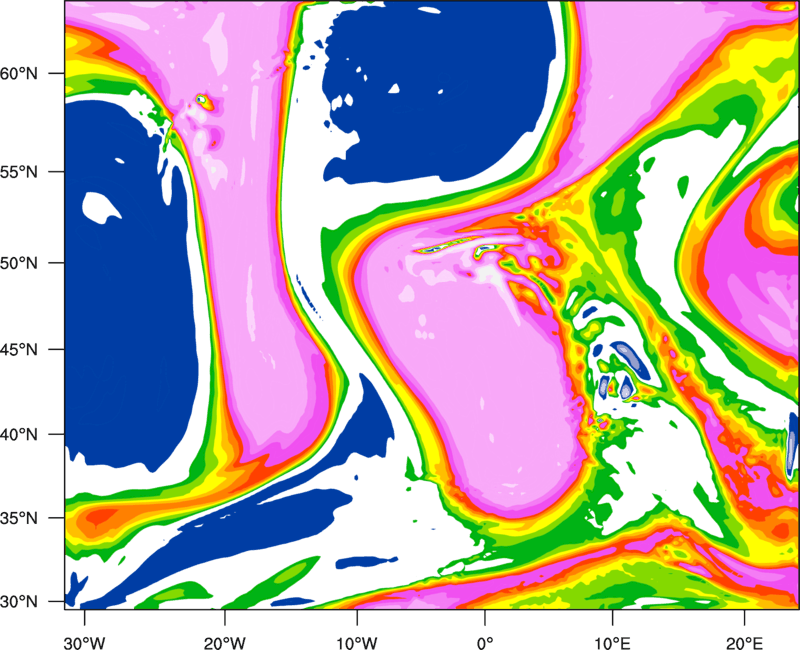
Task: Click the 40°N latitude label
Action: (x=19, y=435)
